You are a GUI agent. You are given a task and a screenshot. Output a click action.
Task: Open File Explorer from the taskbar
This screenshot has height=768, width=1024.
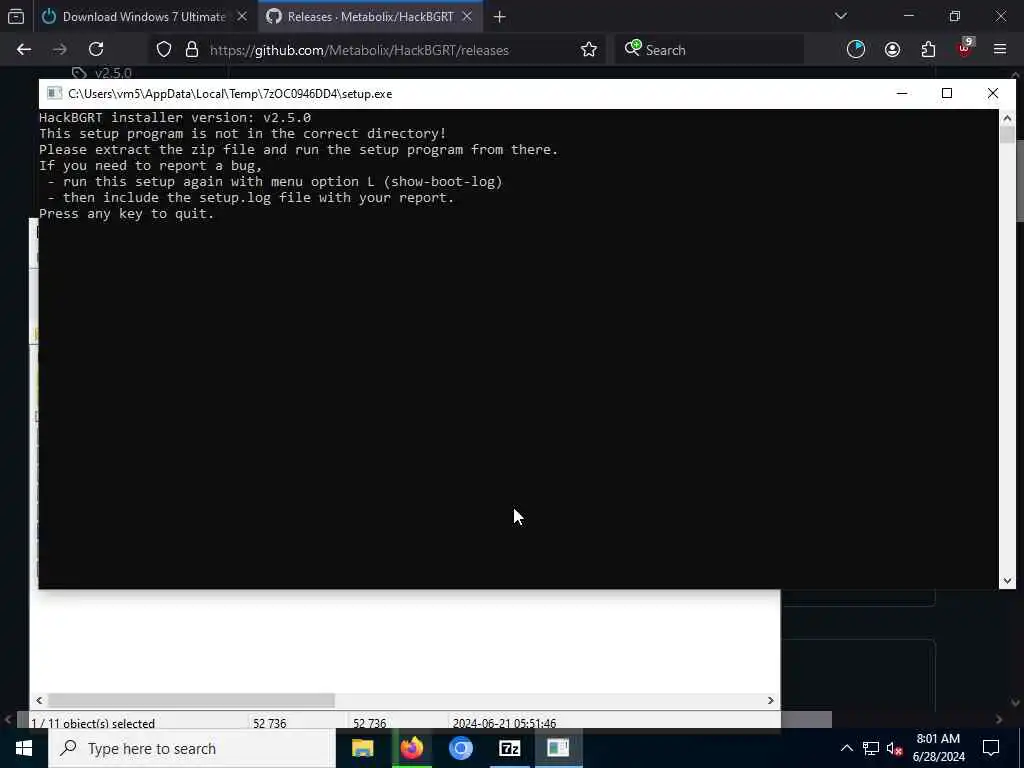(362, 748)
